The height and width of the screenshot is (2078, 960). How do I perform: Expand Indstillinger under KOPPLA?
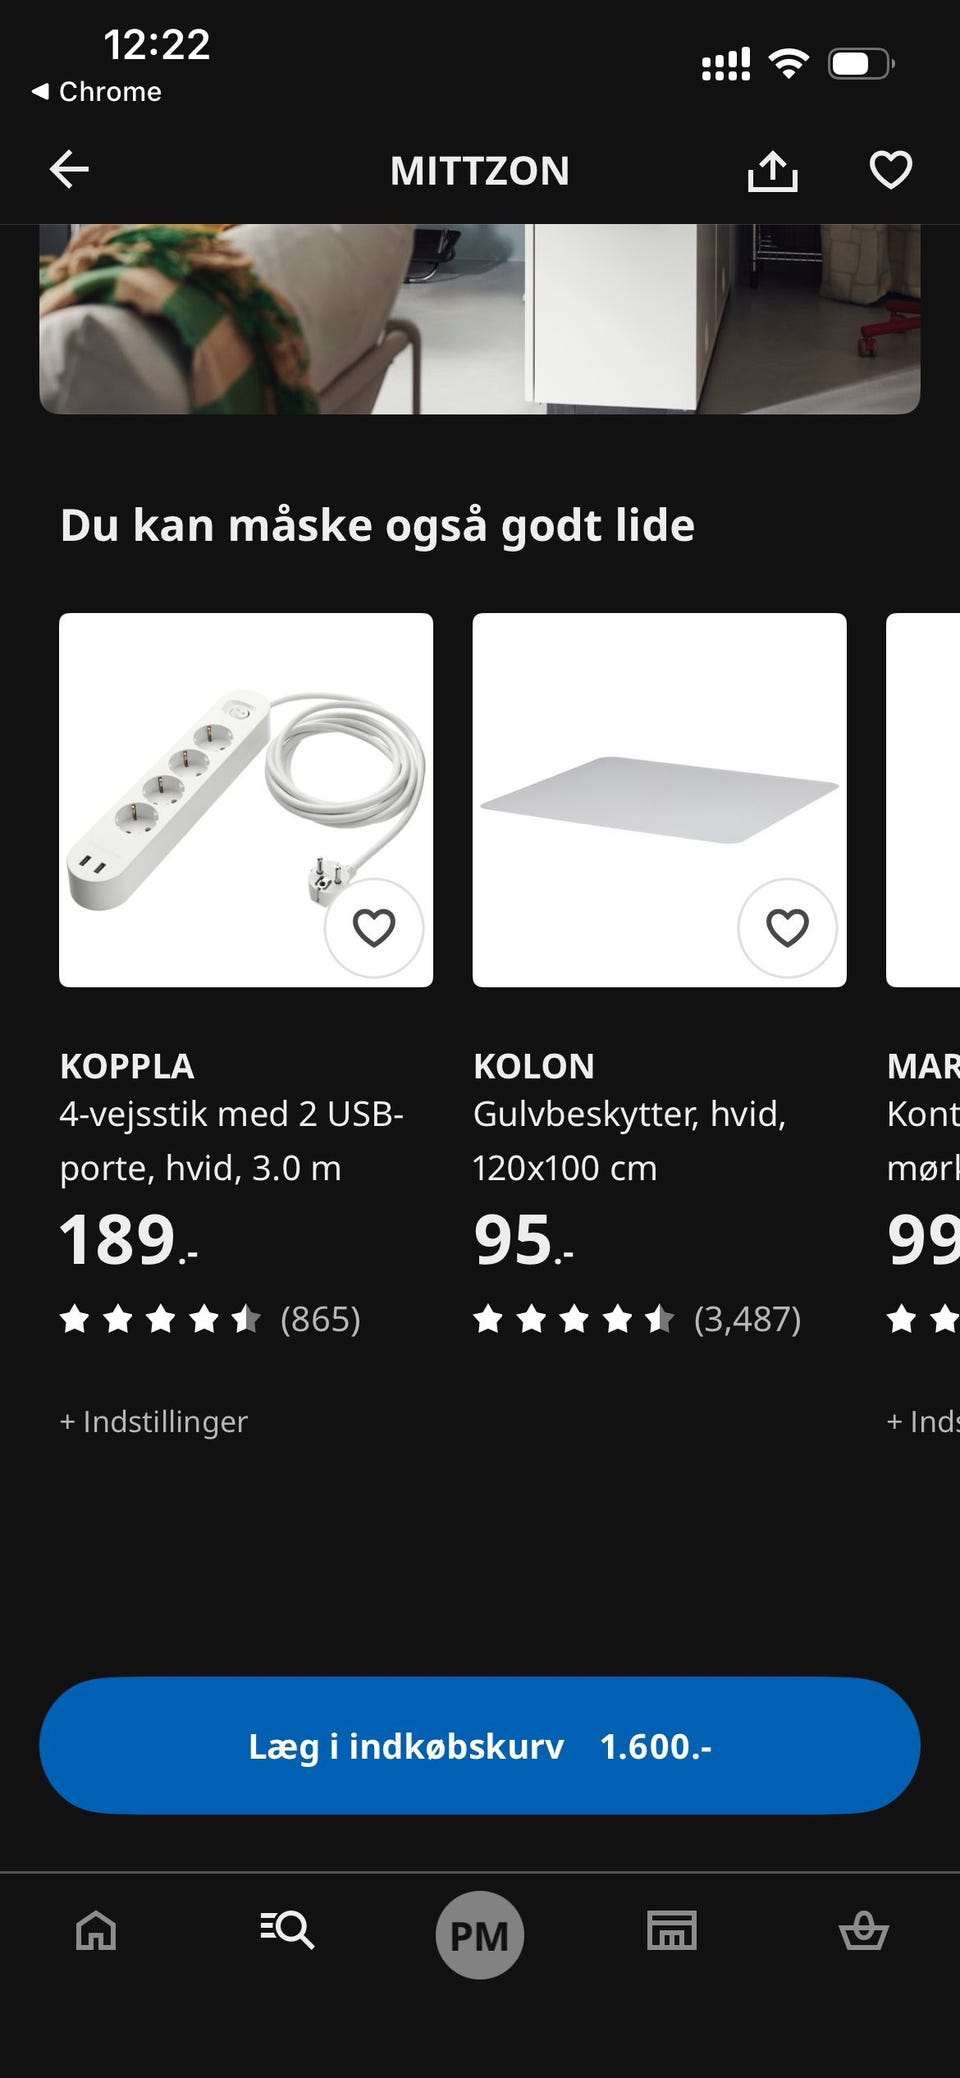click(x=154, y=1421)
